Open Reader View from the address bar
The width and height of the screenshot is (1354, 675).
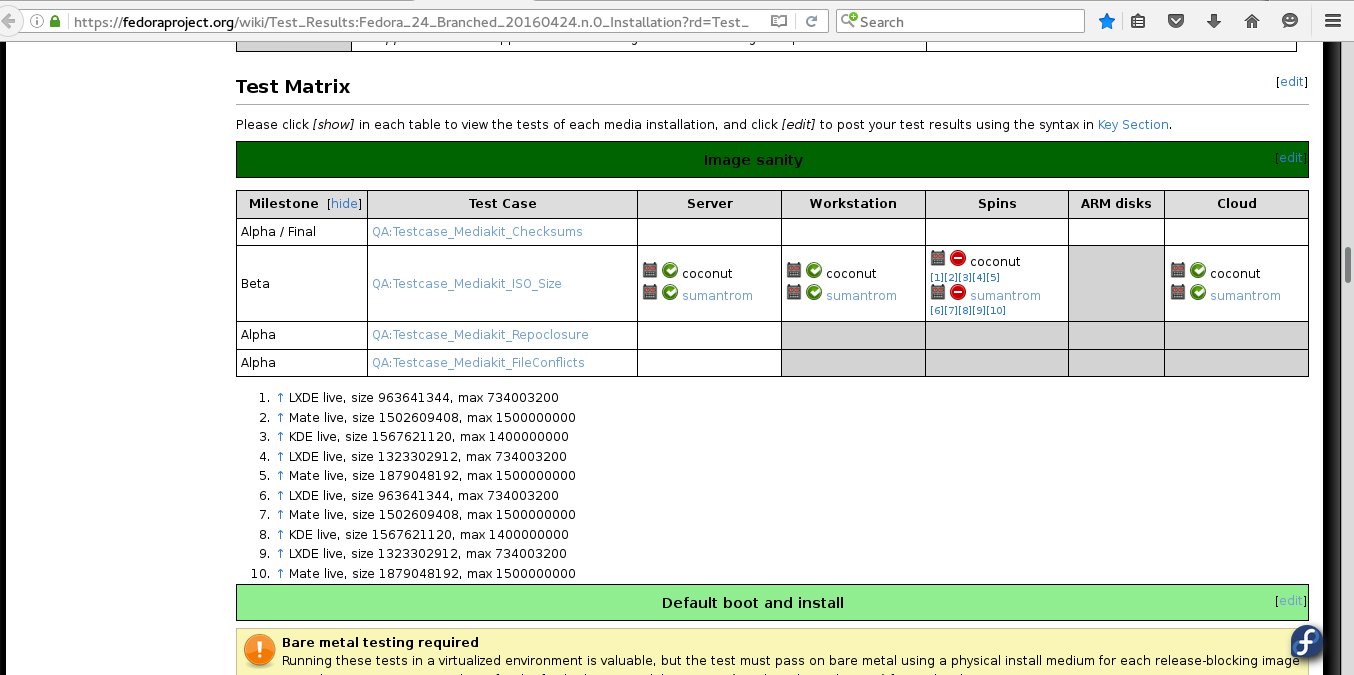click(779, 21)
